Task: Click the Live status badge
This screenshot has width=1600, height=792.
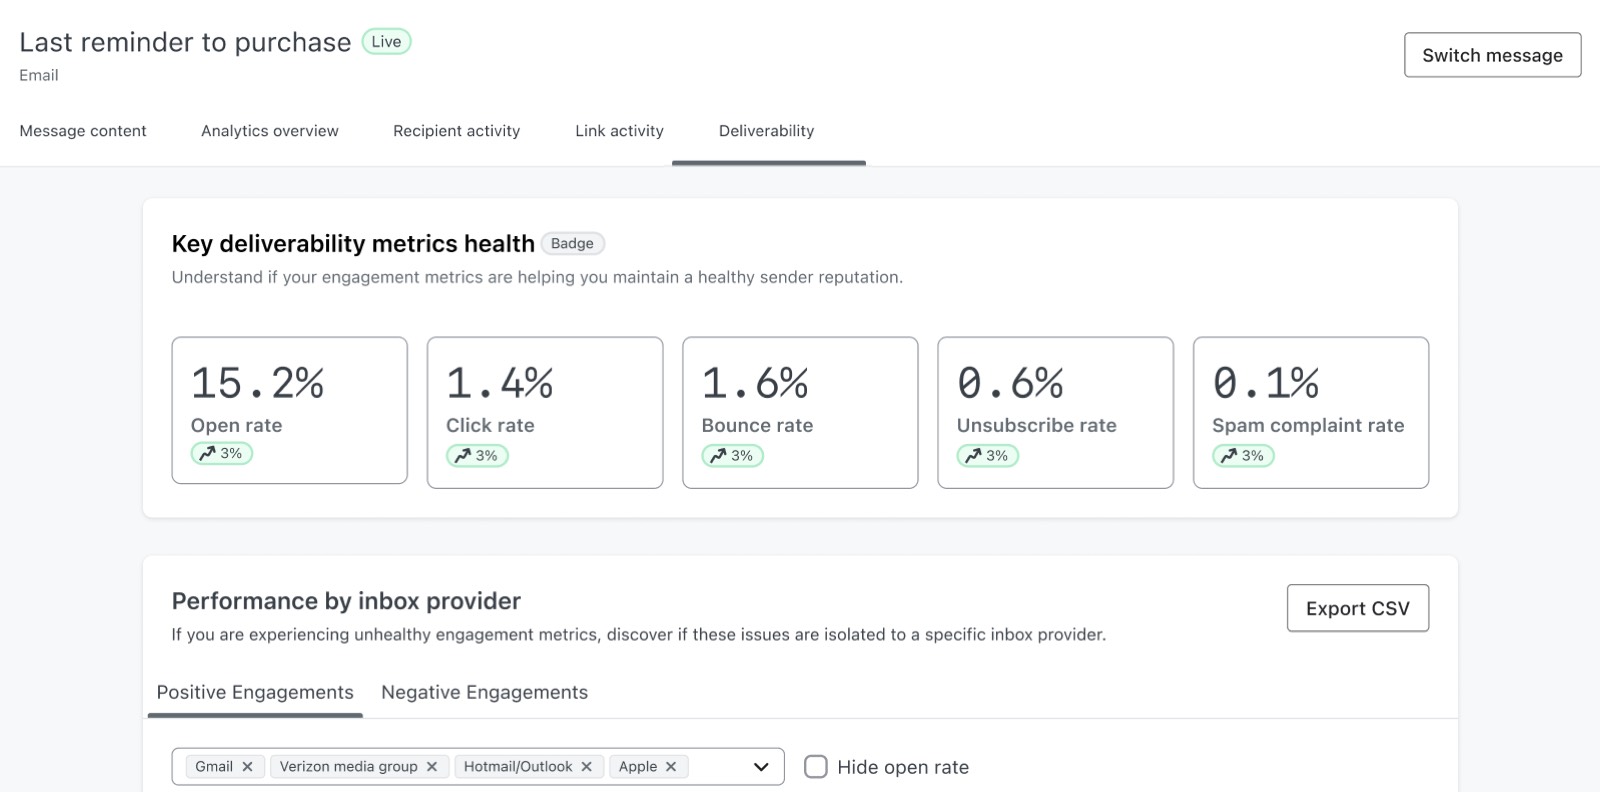Action: [x=386, y=42]
